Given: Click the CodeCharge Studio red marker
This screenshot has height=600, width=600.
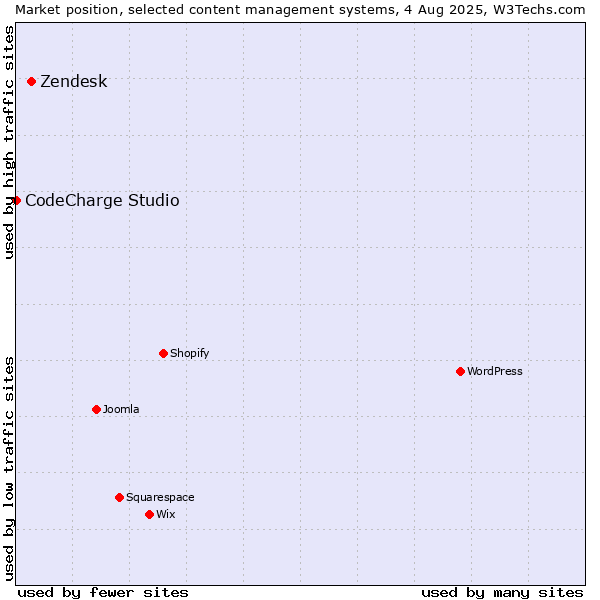Looking at the screenshot, I should coord(16,201).
